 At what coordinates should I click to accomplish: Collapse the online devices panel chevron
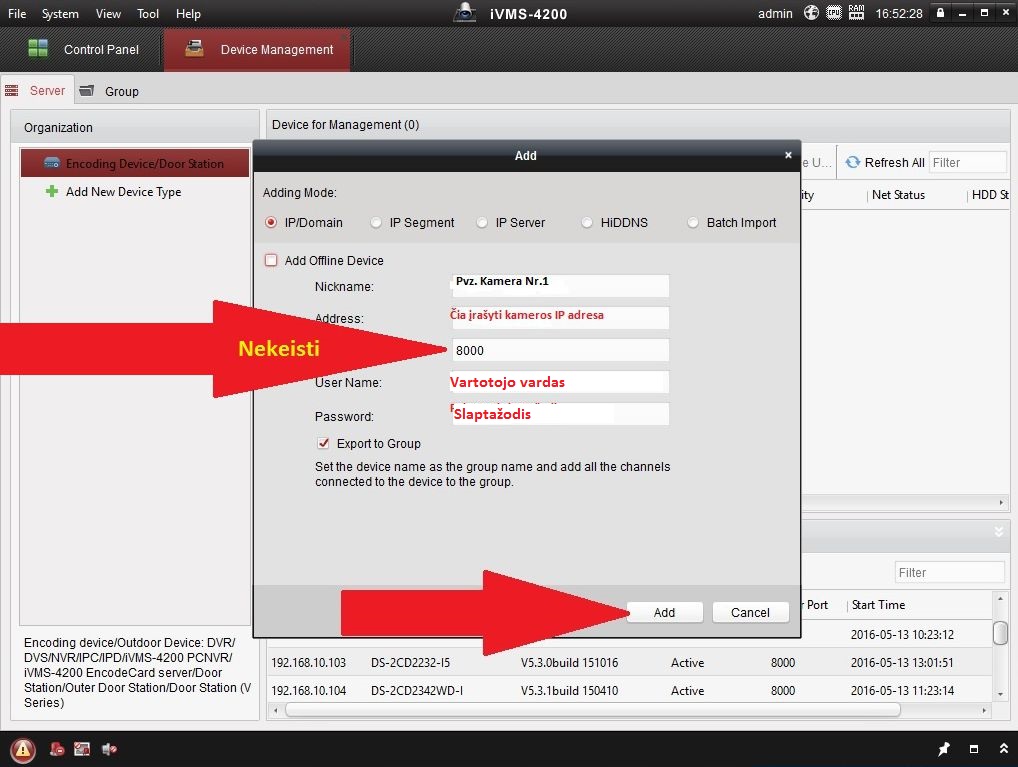[999, 532]
